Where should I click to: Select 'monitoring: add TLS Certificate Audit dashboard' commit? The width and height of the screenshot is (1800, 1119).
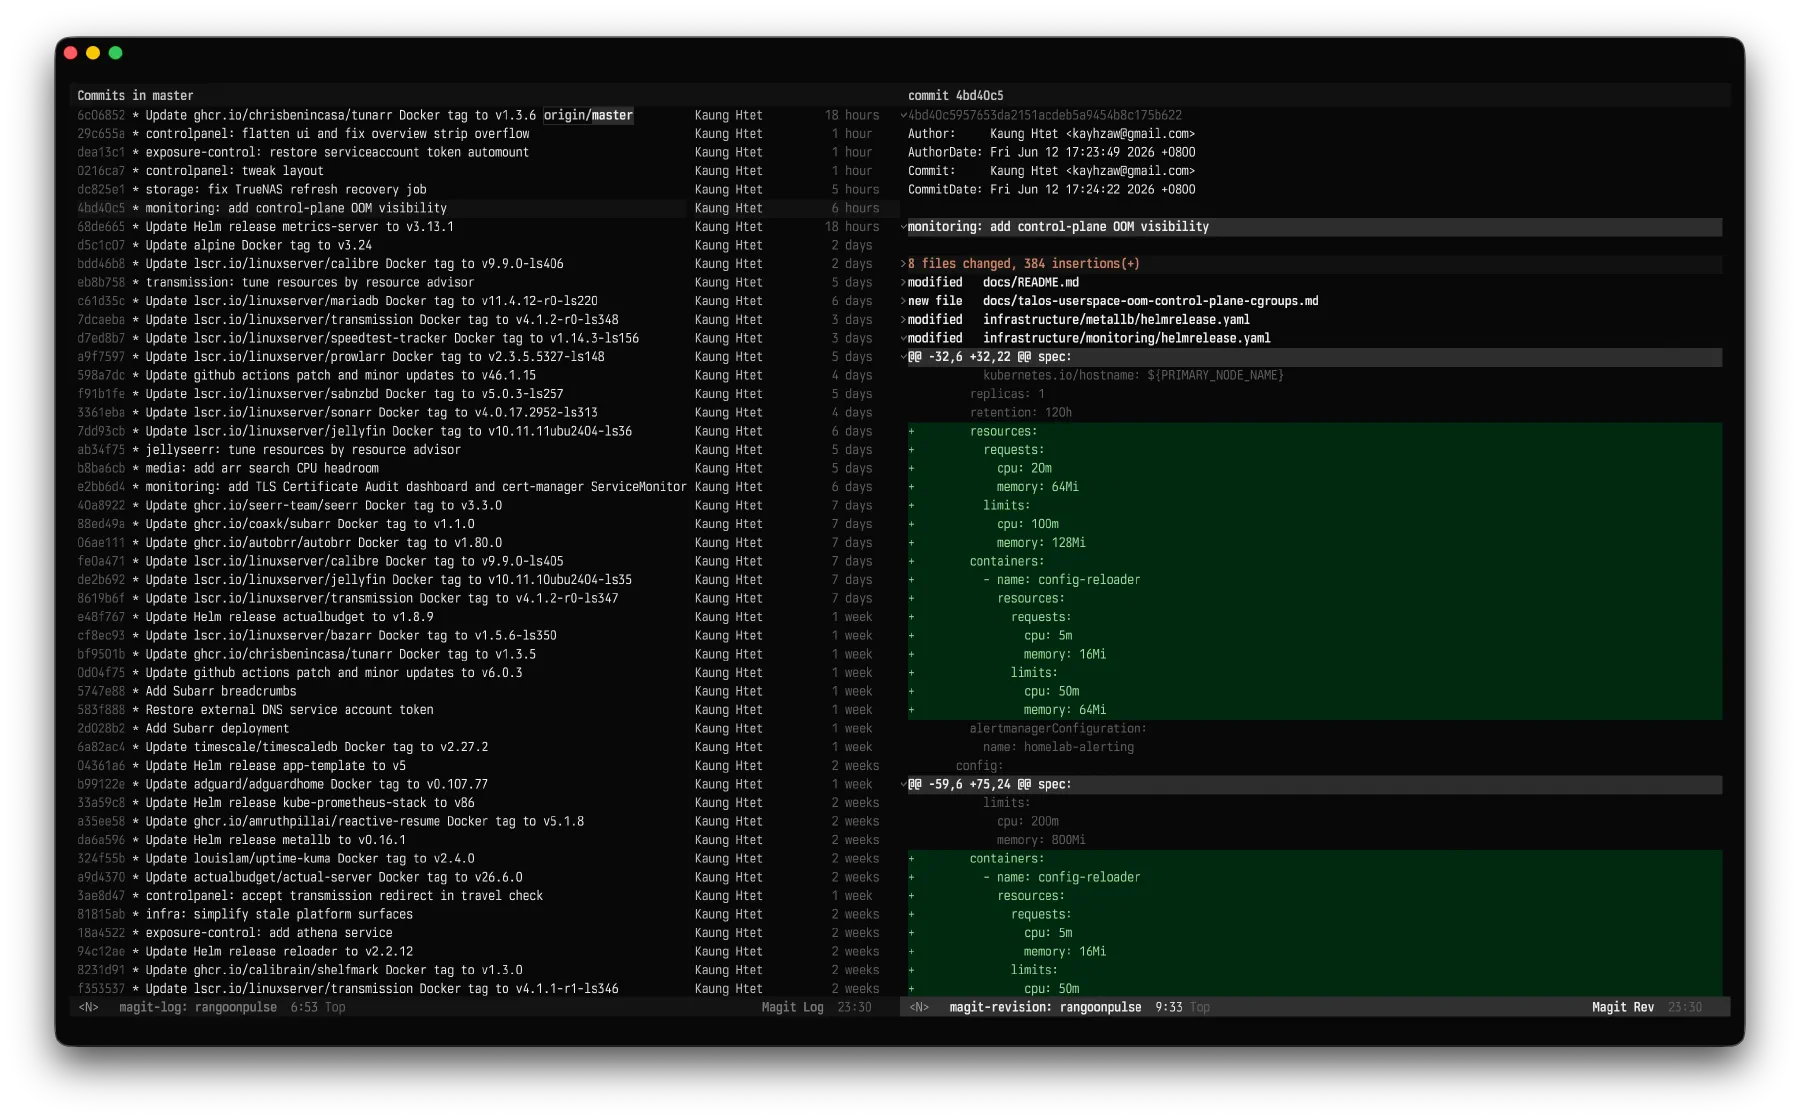click(x=415, y=487)
